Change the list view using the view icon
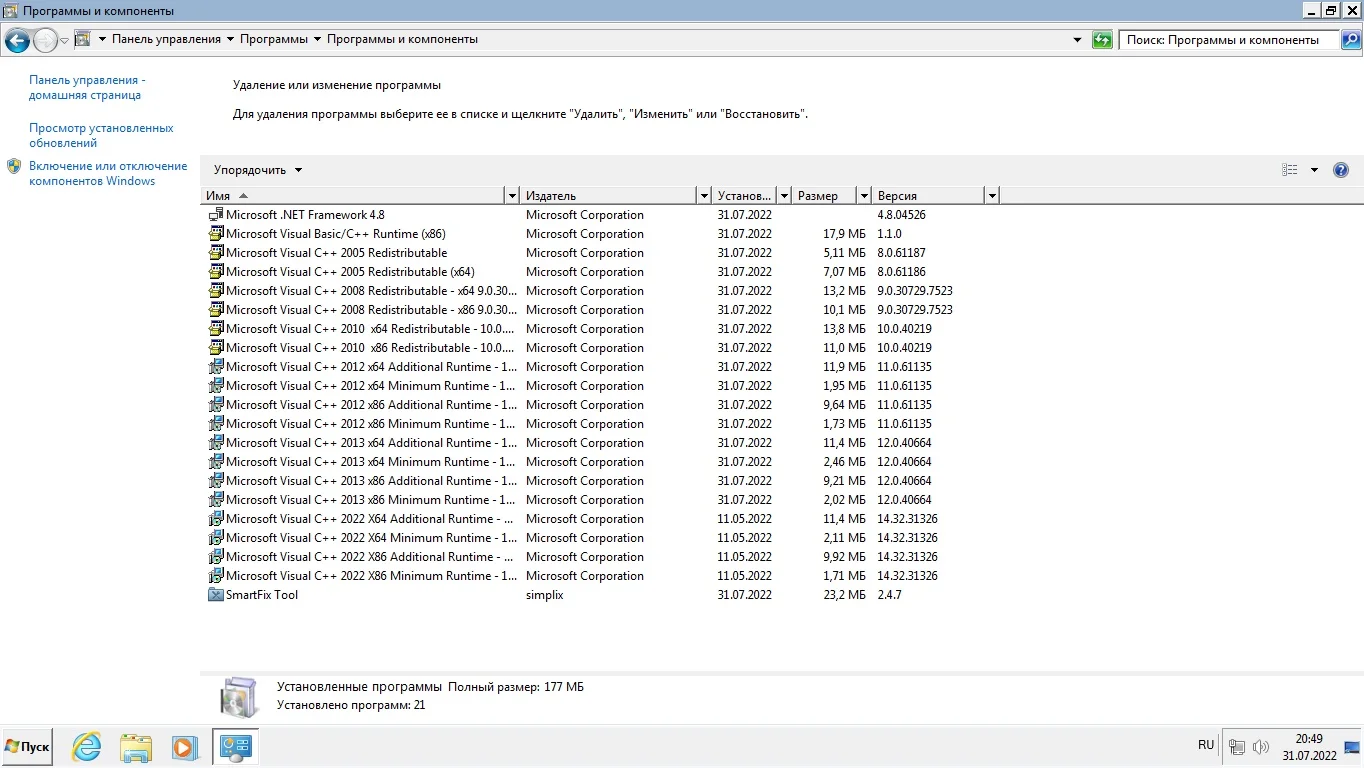 tap(1290, 170)
